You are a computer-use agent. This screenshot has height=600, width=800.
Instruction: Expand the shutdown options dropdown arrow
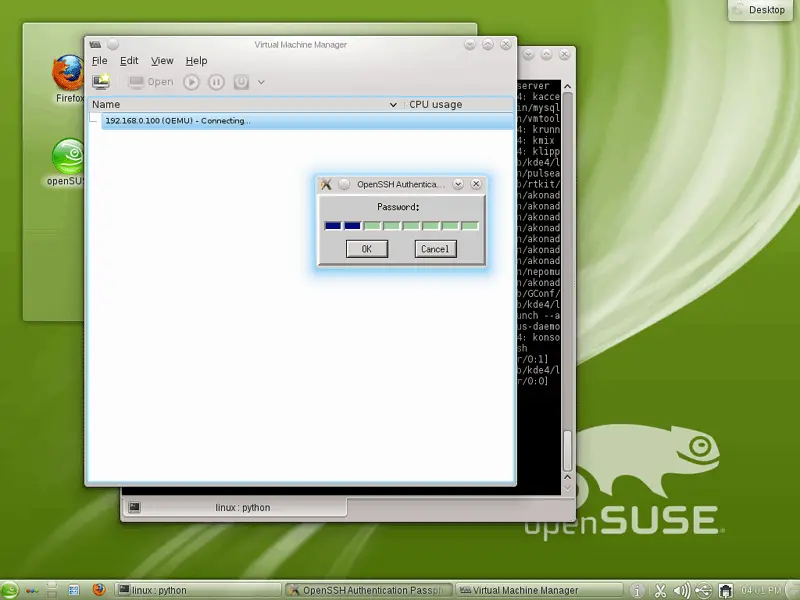coord(261,82)
